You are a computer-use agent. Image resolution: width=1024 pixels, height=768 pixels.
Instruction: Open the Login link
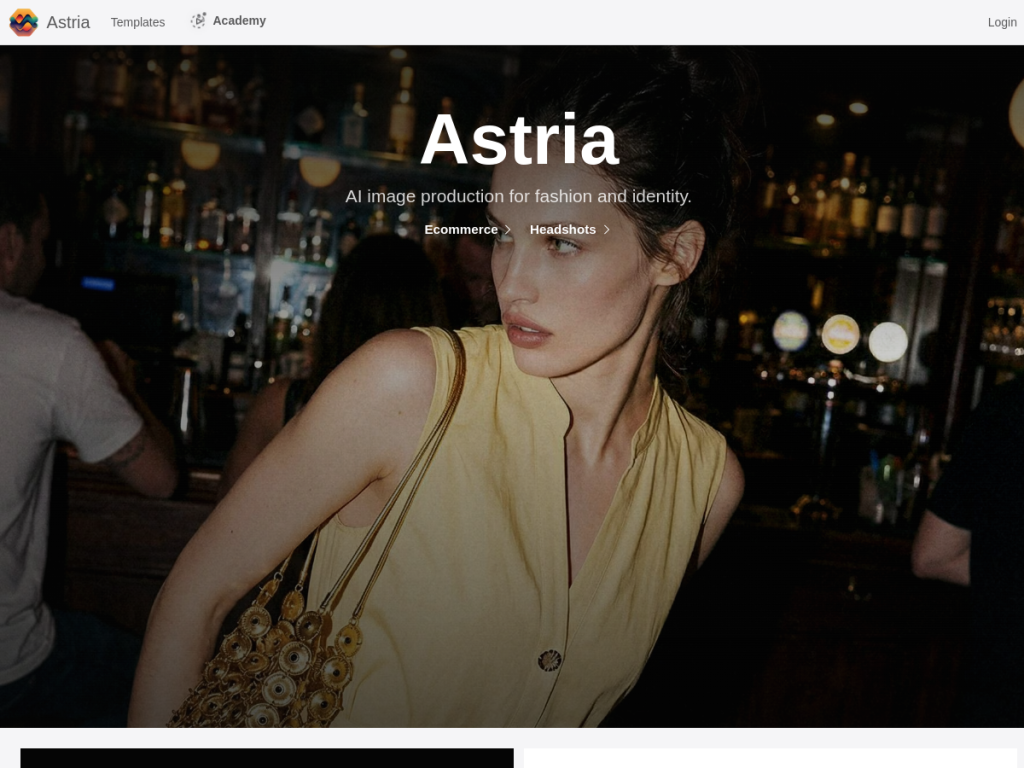point(1002,22)
